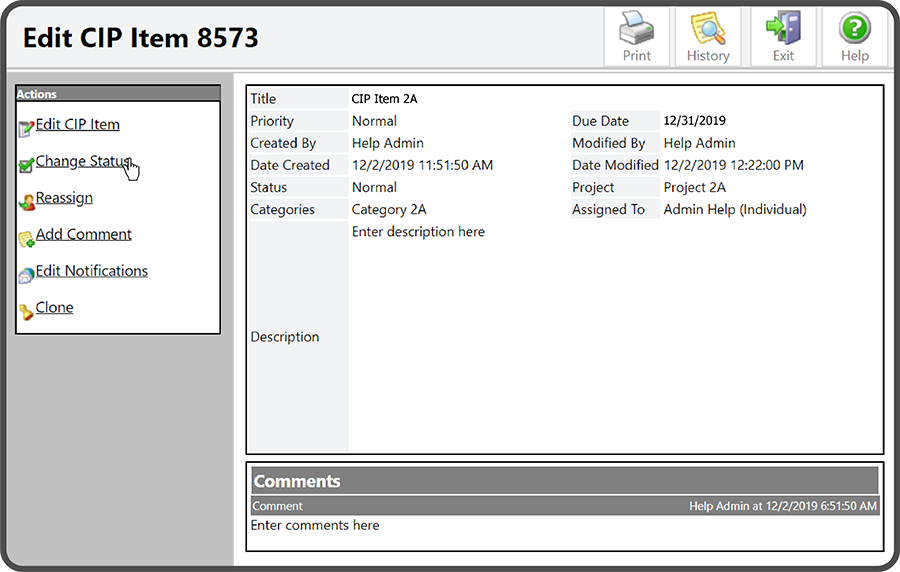Screen dimensions: 900x572
Task: Click the Due Date value 12/31/2019
Action: 695,121
